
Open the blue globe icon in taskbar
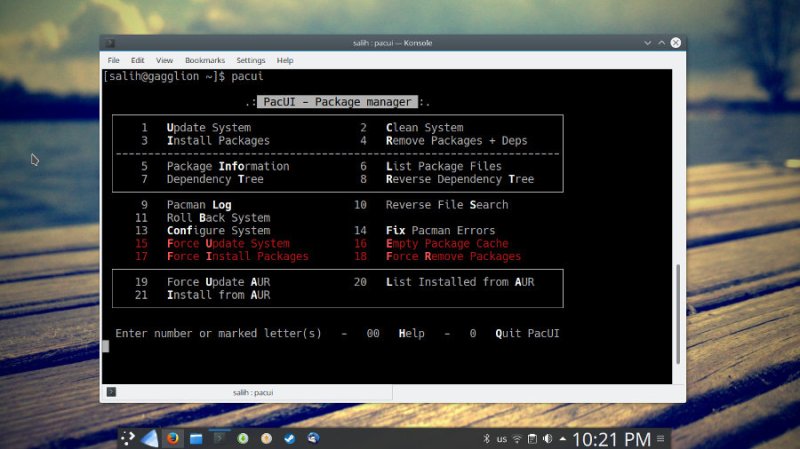(313, 438)
